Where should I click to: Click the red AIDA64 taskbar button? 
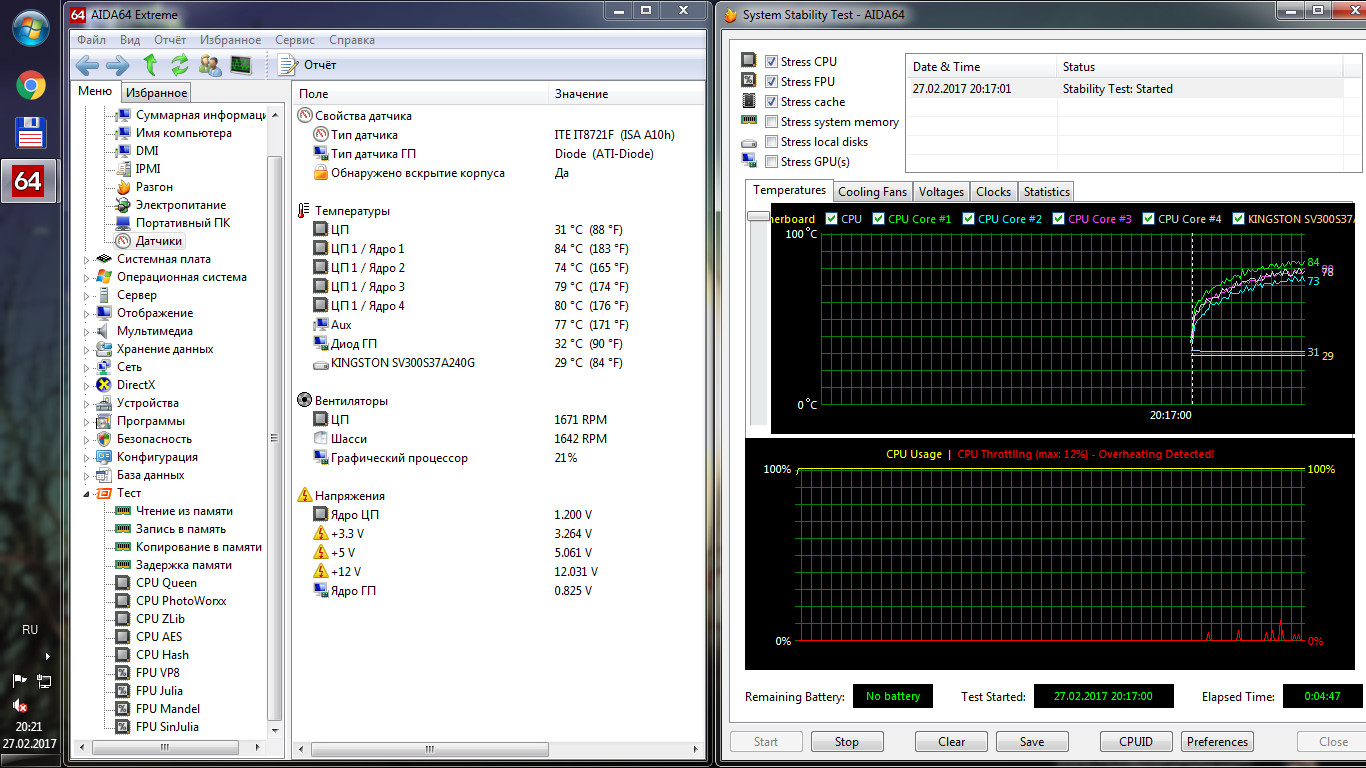(x=28, y=181)
